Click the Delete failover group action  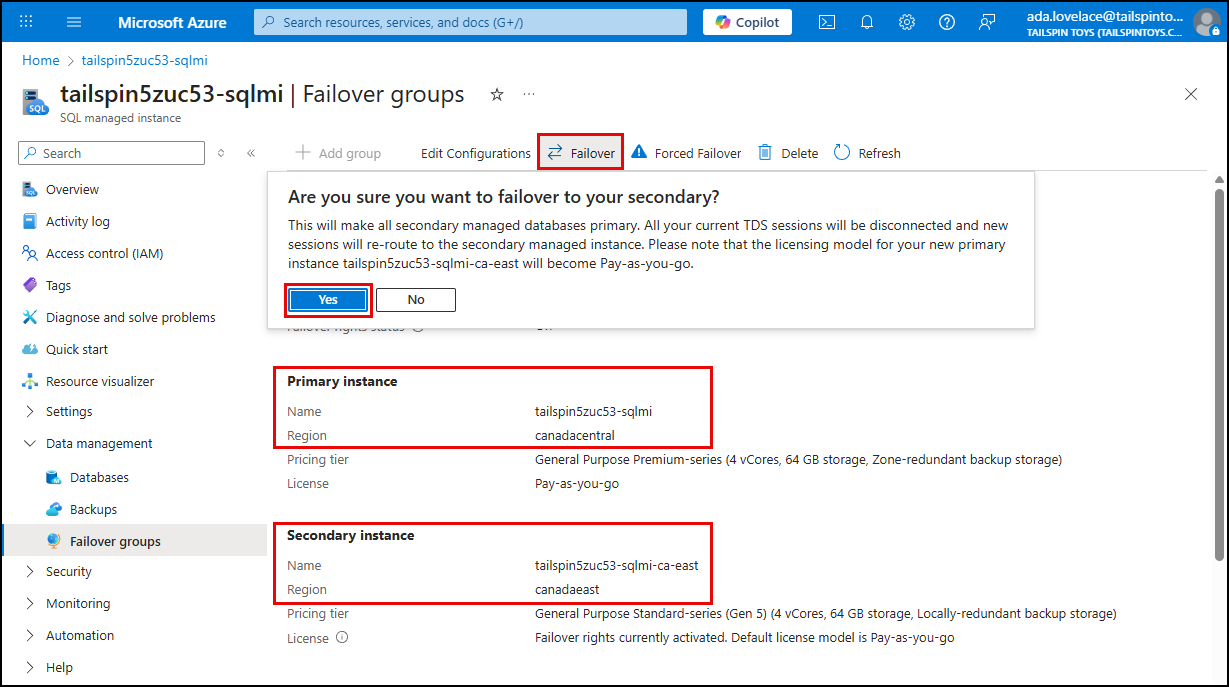click(788, 152)
